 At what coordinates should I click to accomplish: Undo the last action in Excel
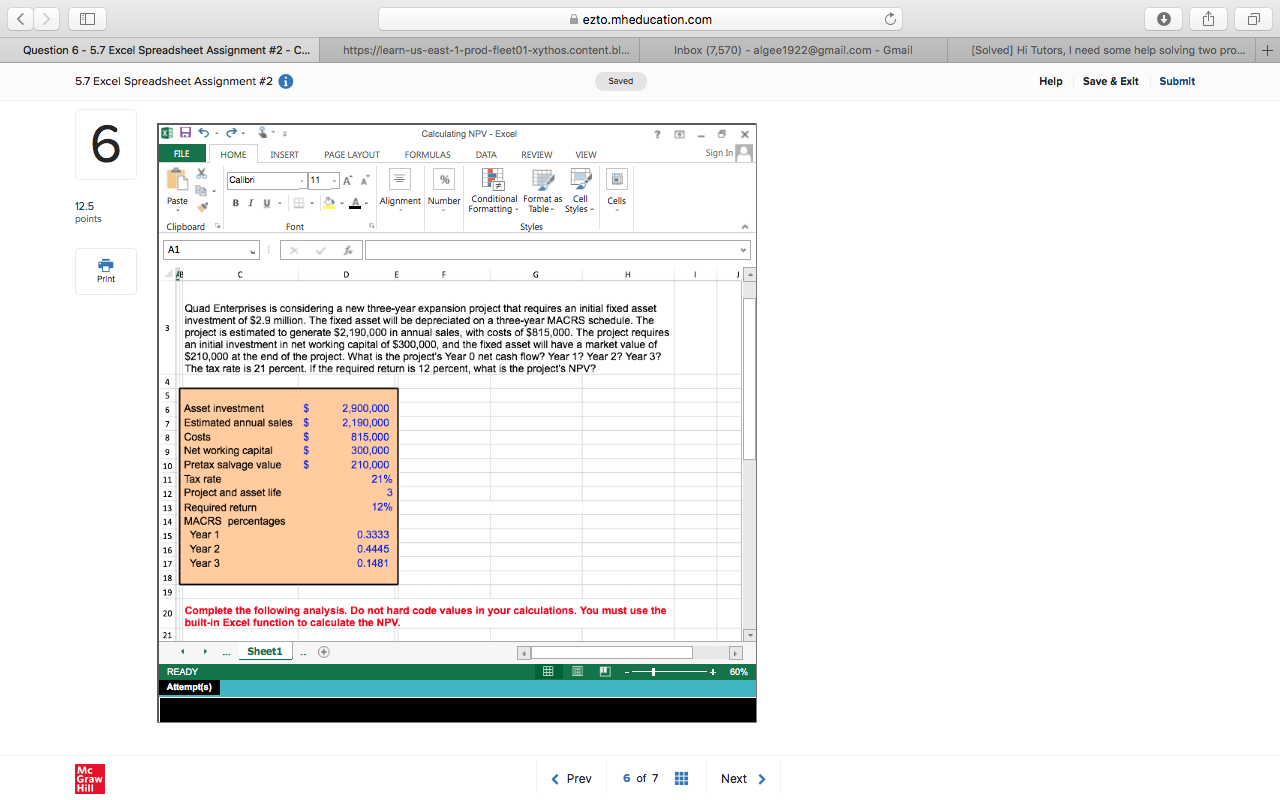(x=204, y=133)
